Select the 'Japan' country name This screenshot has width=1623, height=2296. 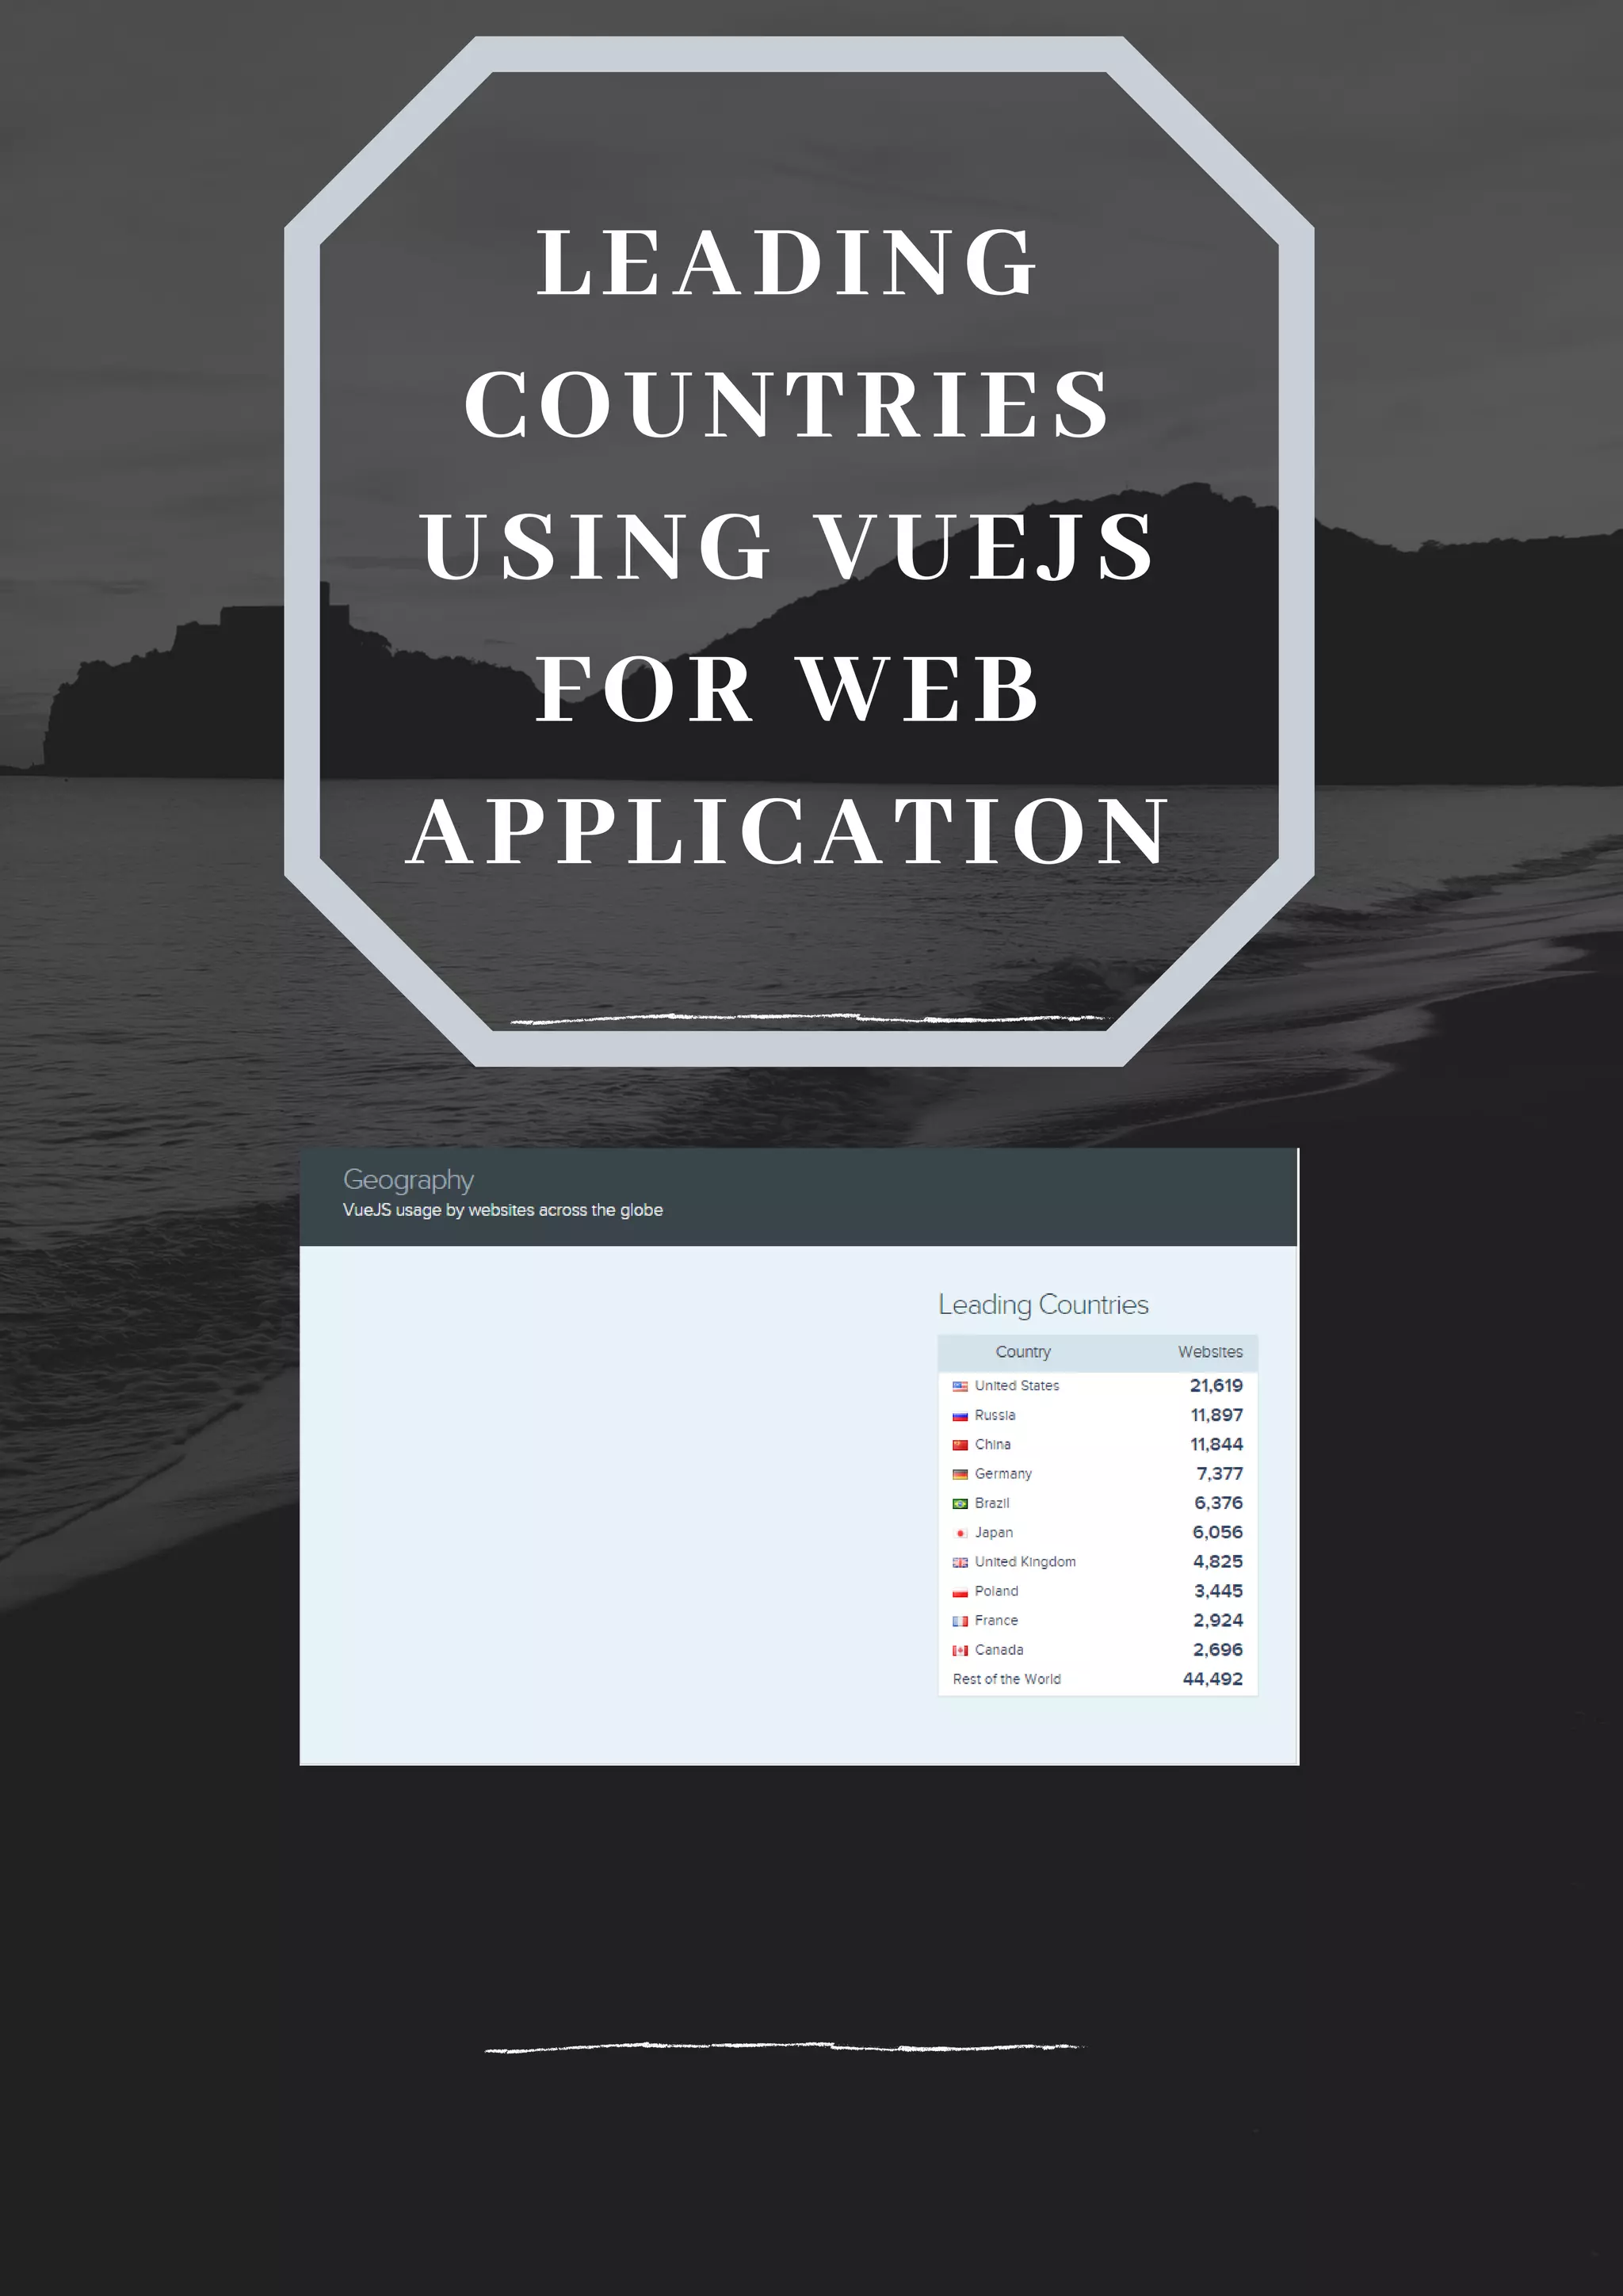click(x=994, y=1532)
